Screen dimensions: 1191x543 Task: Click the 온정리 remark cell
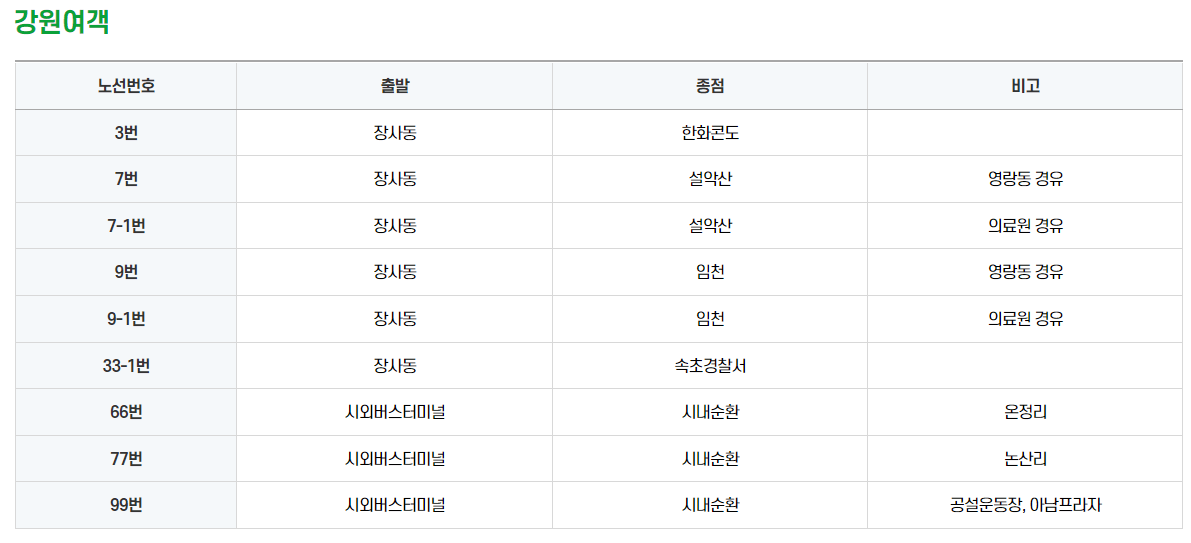pos(1025,412)
